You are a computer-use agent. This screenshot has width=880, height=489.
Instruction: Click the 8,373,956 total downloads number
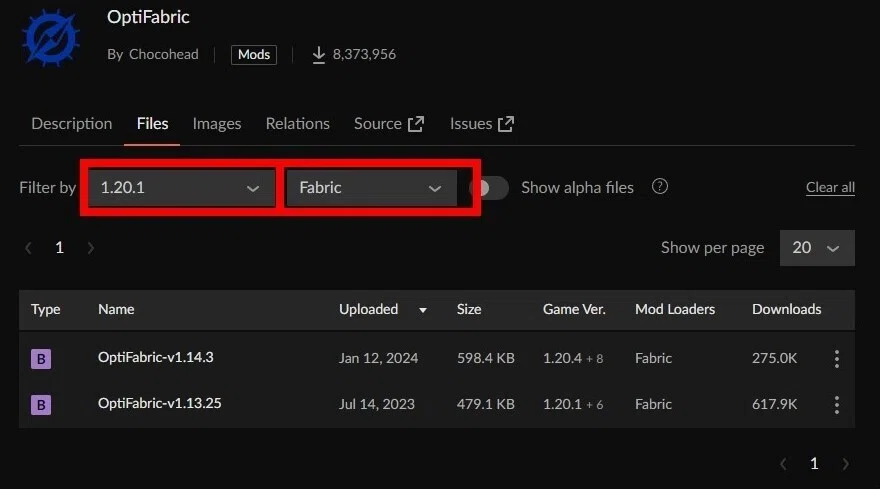point(364,54)
